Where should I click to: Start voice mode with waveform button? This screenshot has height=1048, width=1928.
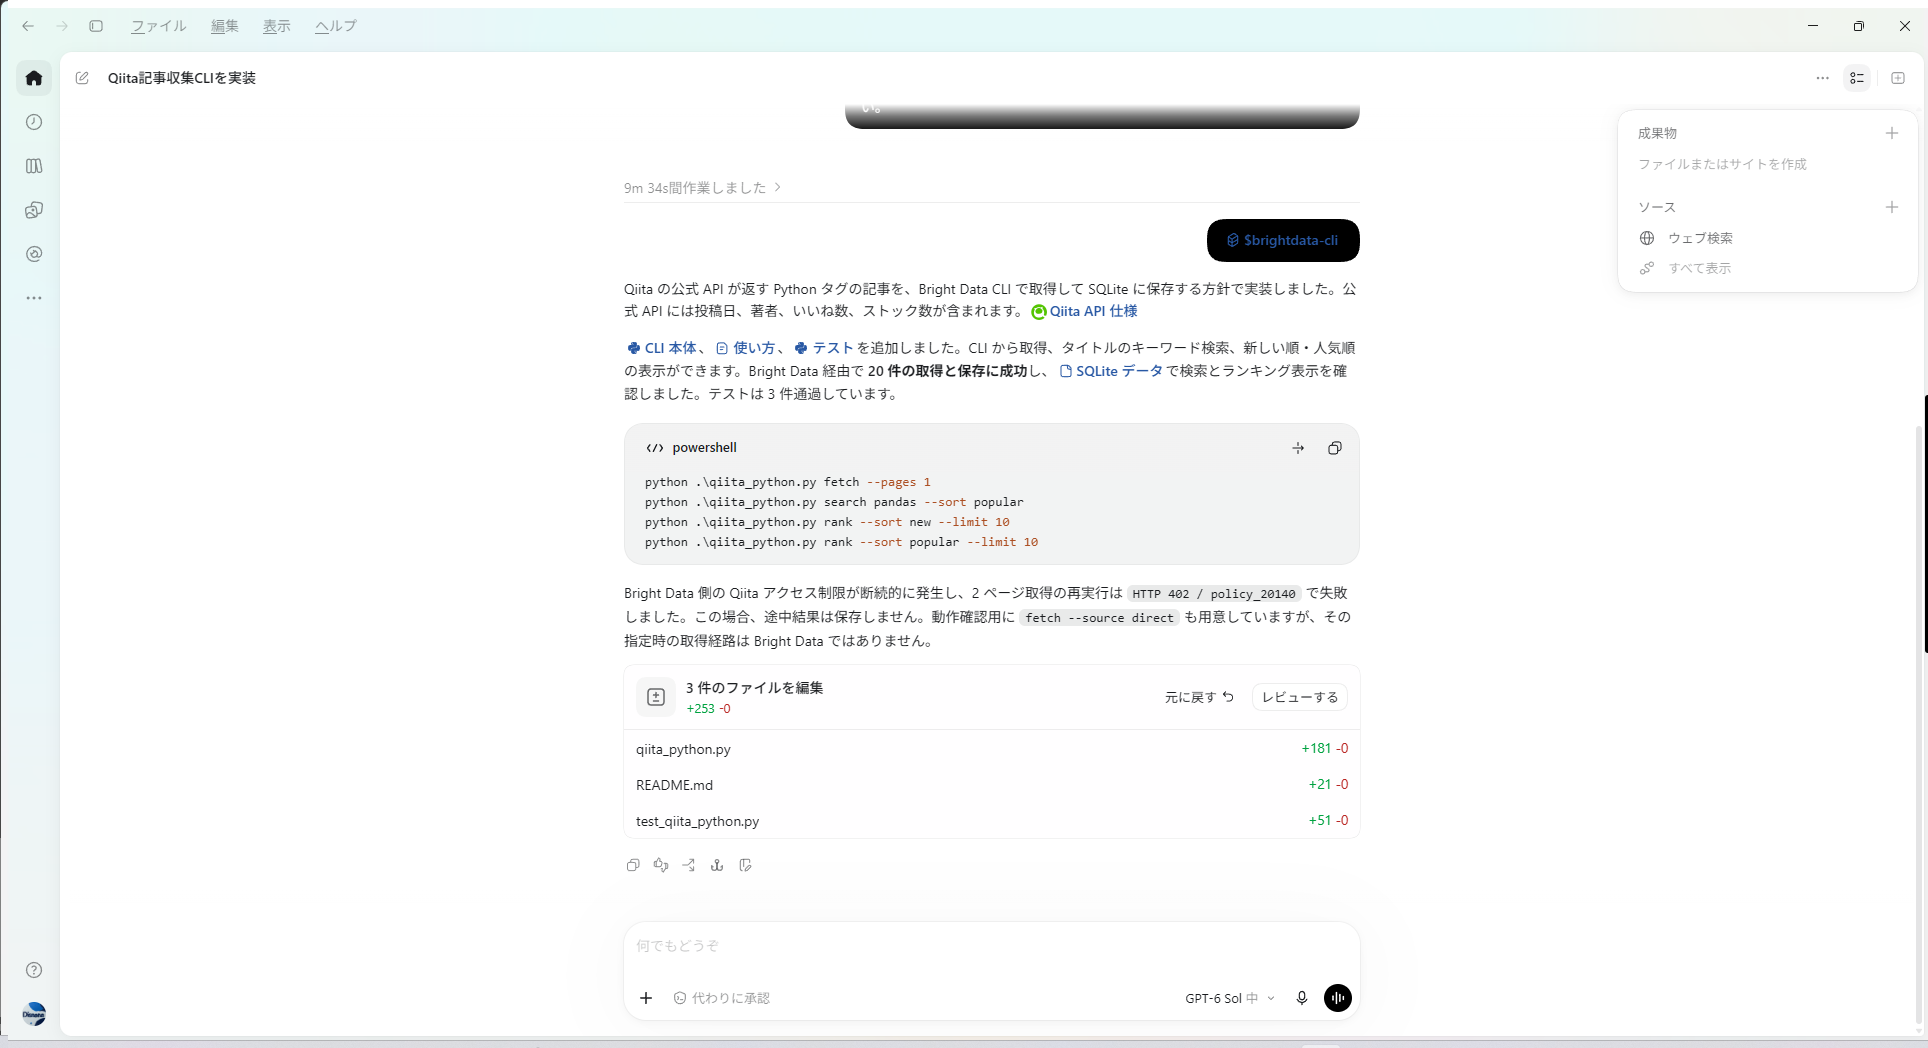(x=1338, y=998)
